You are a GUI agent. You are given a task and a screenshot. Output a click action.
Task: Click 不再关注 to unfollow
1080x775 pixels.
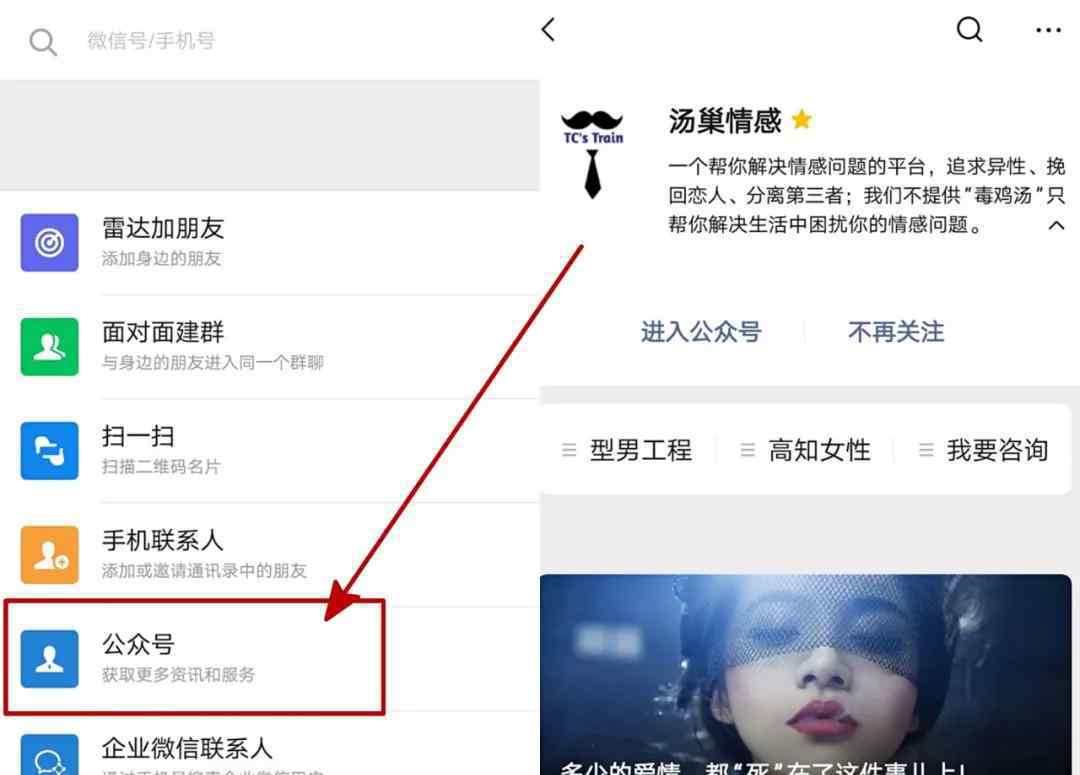click(896, 332)
